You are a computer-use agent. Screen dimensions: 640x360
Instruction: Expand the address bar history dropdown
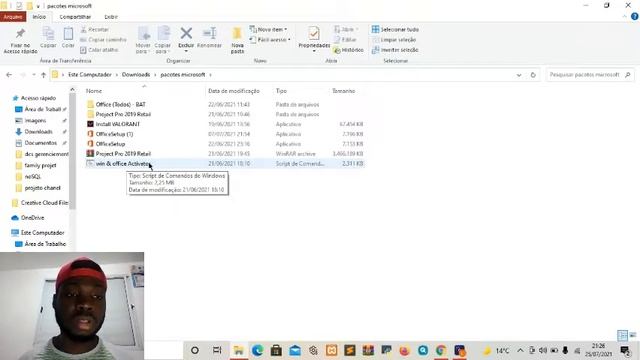[519, 75]
